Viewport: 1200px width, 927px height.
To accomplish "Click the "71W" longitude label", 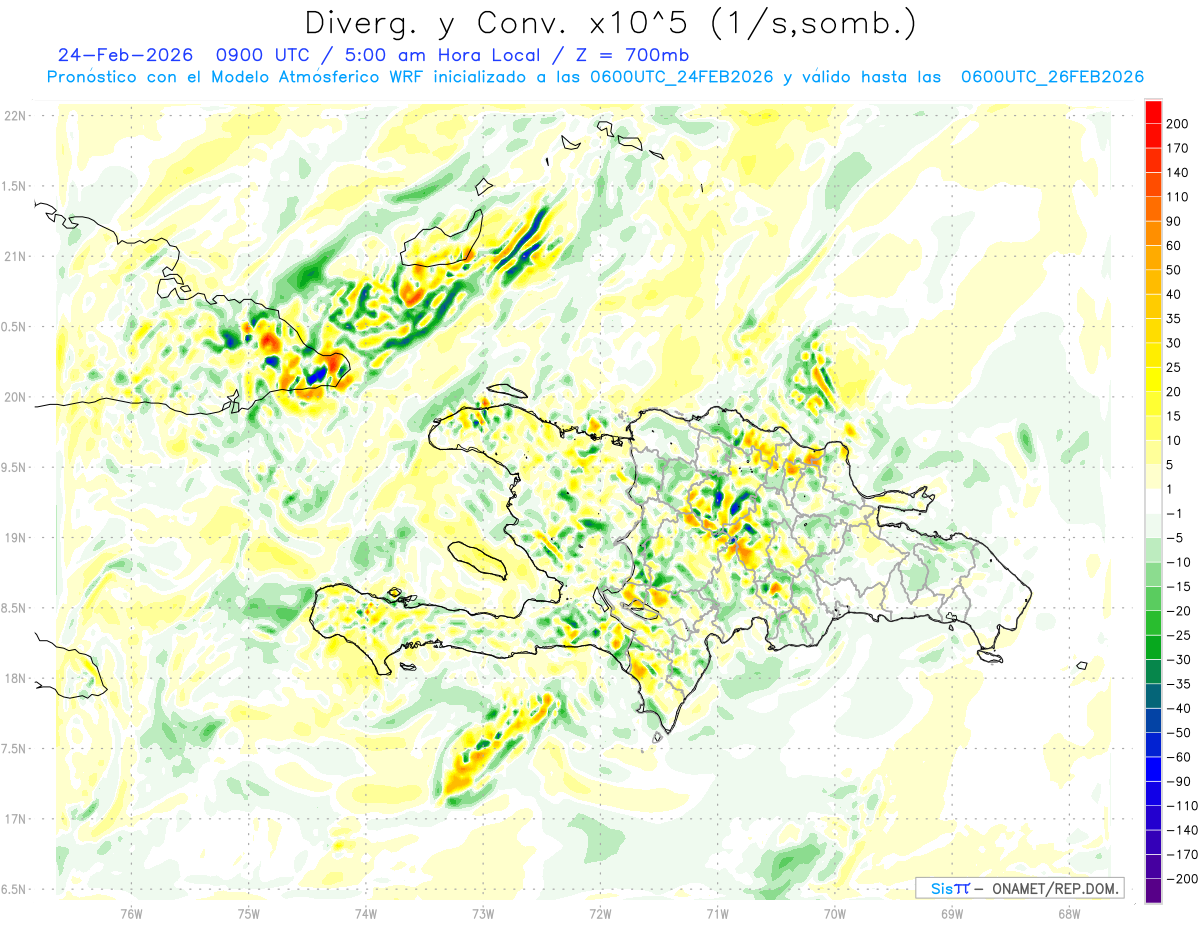I will point(717,912).
